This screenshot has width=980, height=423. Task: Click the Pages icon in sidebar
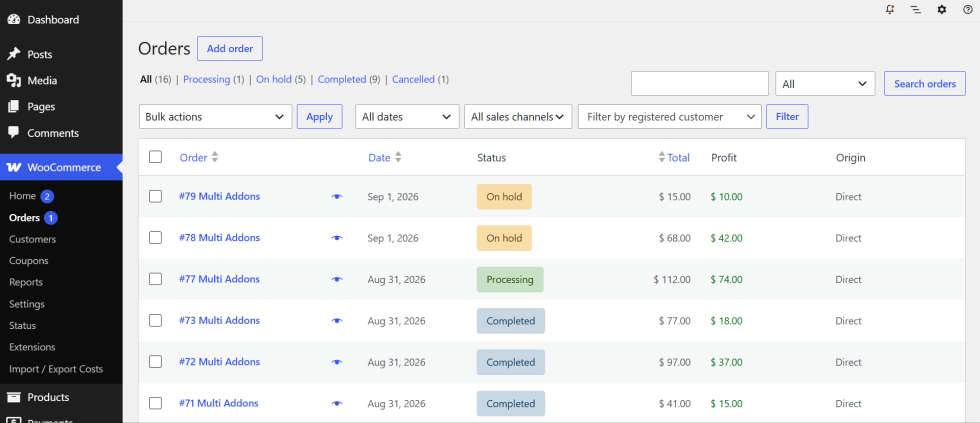pyautogui.click(x=13, y=107)
